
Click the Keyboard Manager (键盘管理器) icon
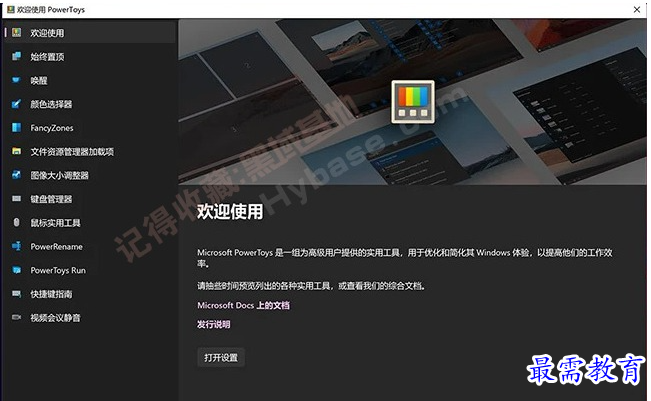pos(17,198)
